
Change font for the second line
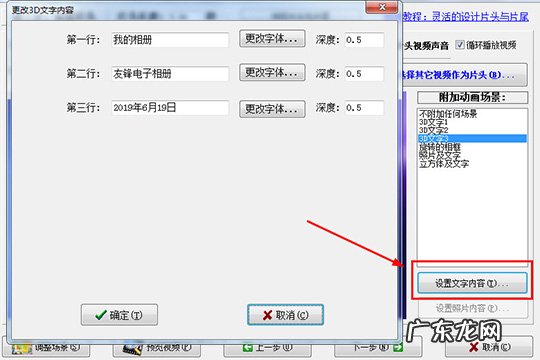(272, 72)
